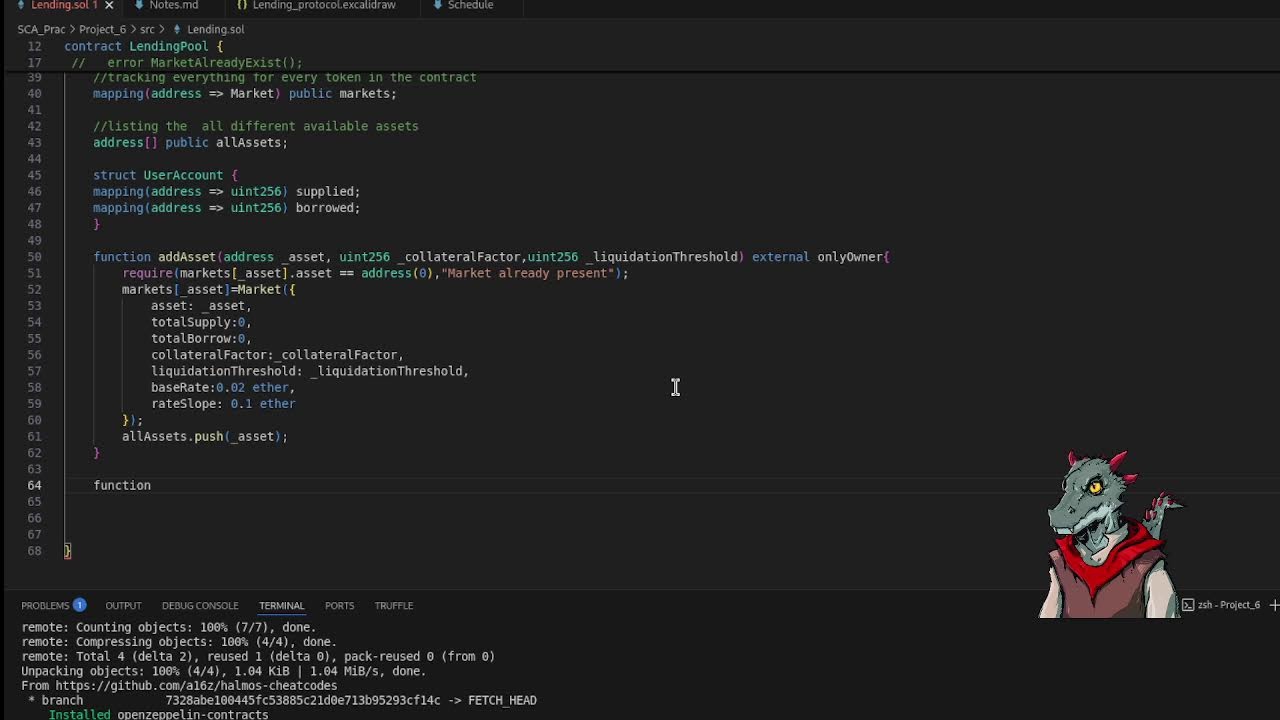Click line number 50 in the gutter
The image size is (1280, 720).
(x=34, y=257)
